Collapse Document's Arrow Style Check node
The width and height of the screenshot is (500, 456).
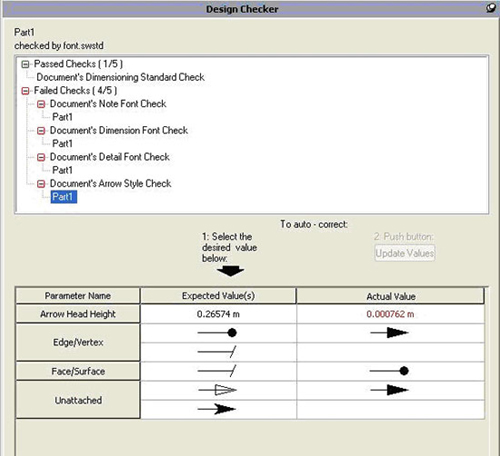(x=41, y=184)
